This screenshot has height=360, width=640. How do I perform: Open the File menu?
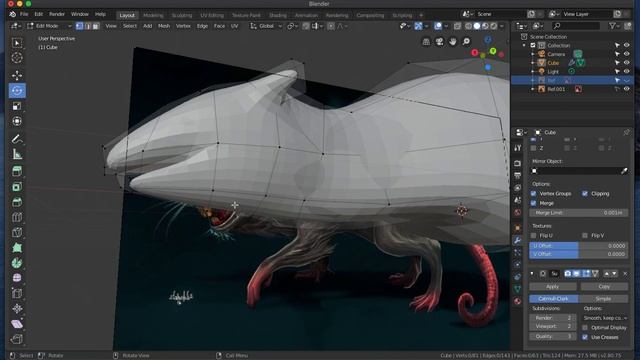pyautogui.click(x=24, y=14)
